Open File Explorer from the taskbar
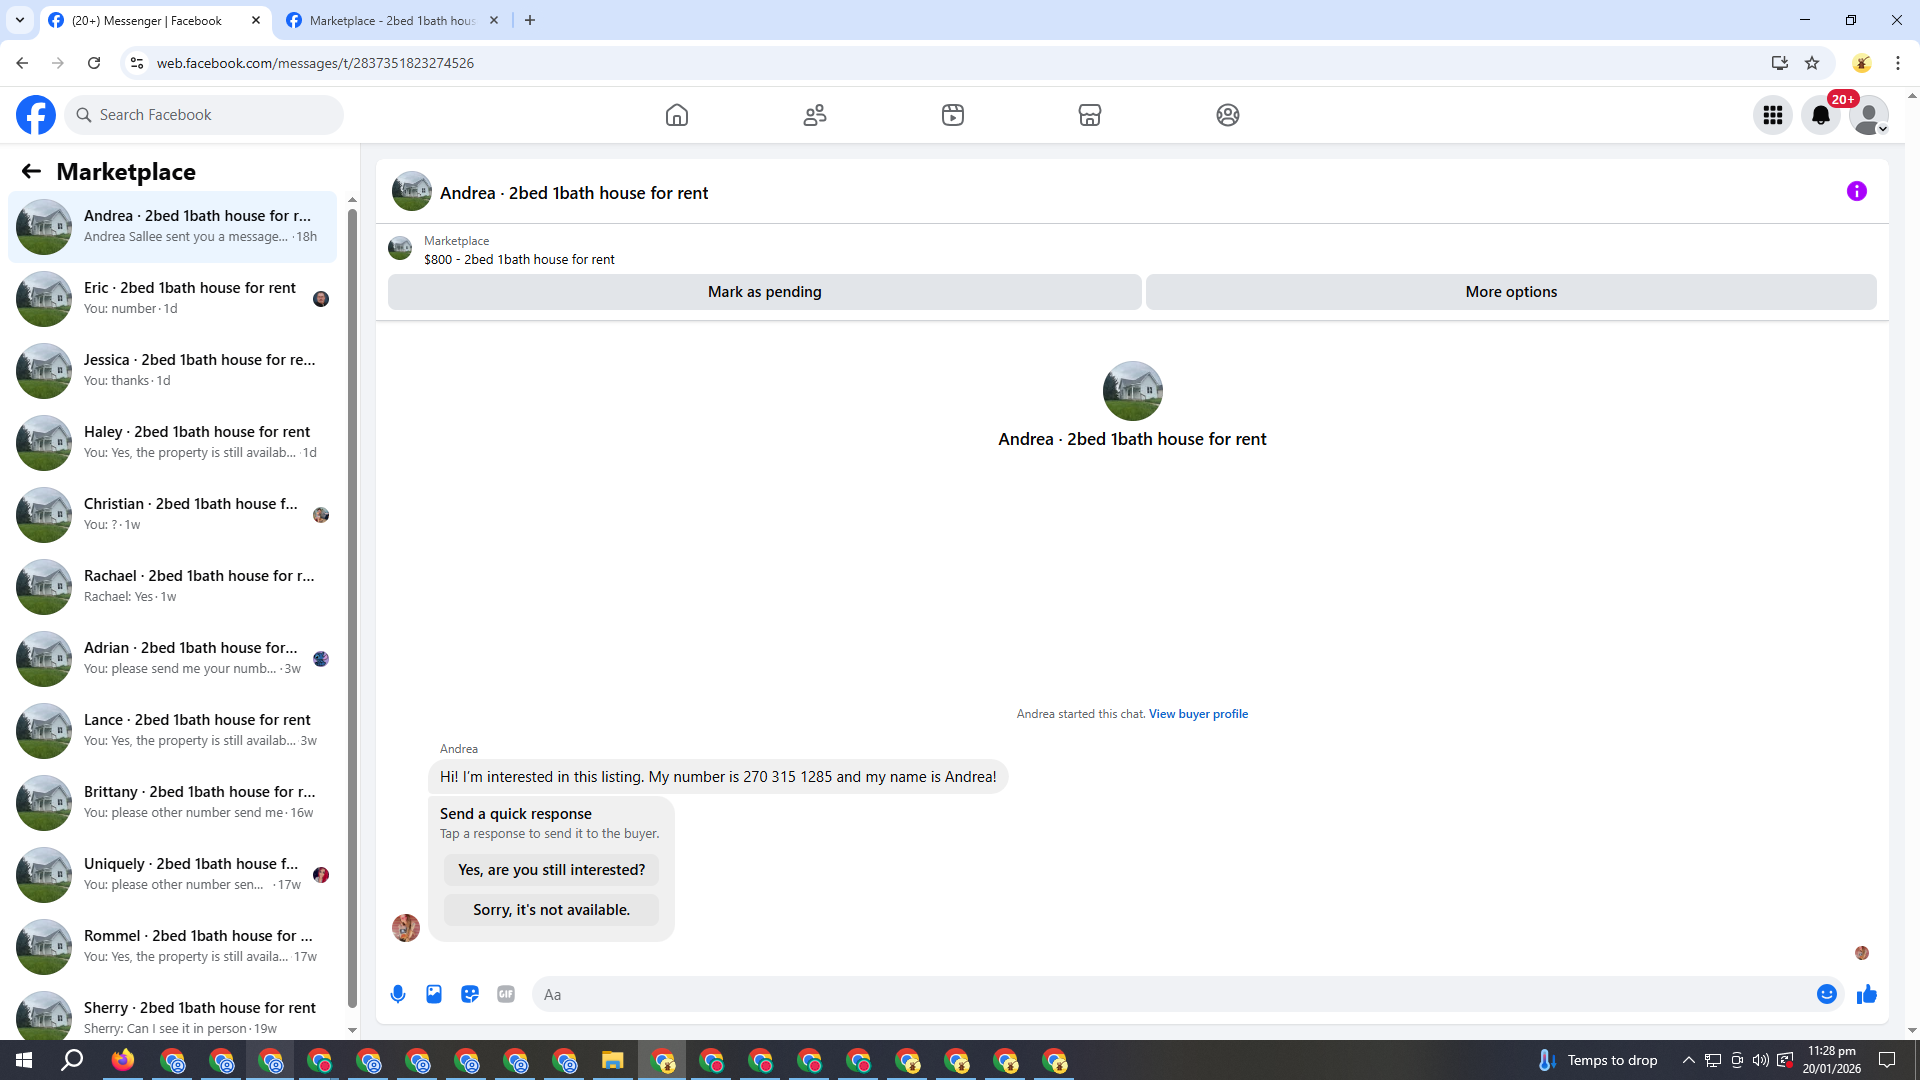This screenshot has width=1920, height=1080. 613,1060
